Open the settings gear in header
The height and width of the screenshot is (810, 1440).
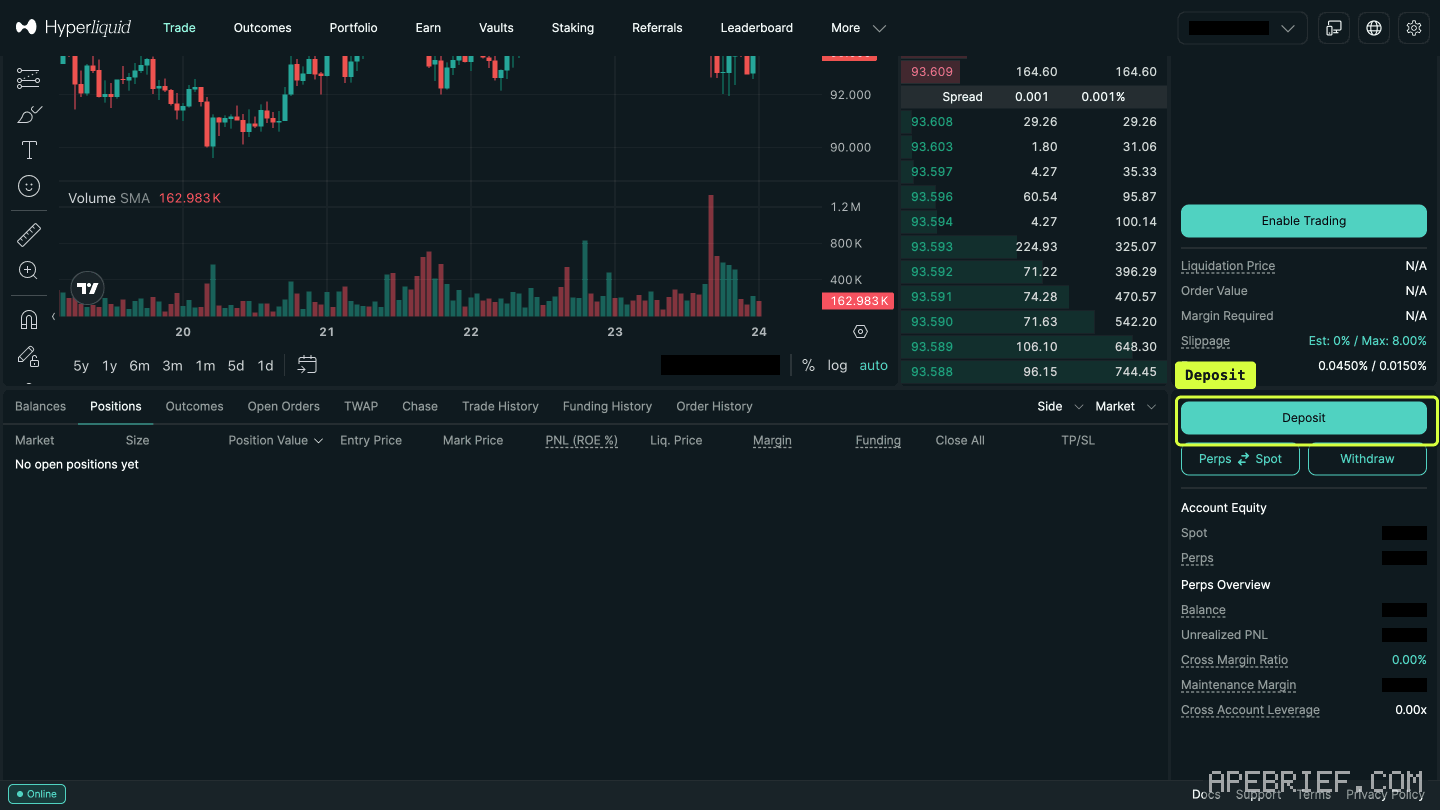pyautogui.click(x=1413, y=28)
